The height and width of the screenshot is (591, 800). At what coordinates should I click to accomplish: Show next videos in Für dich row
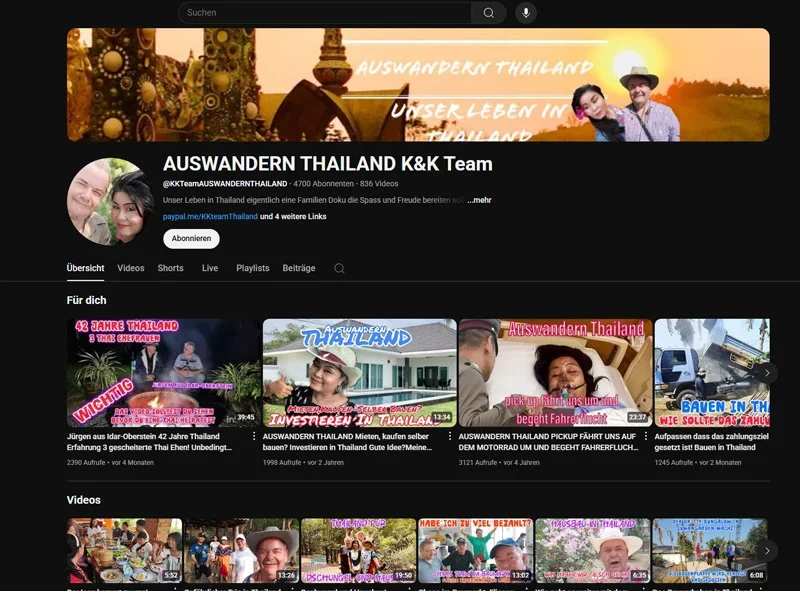point(767,373)
